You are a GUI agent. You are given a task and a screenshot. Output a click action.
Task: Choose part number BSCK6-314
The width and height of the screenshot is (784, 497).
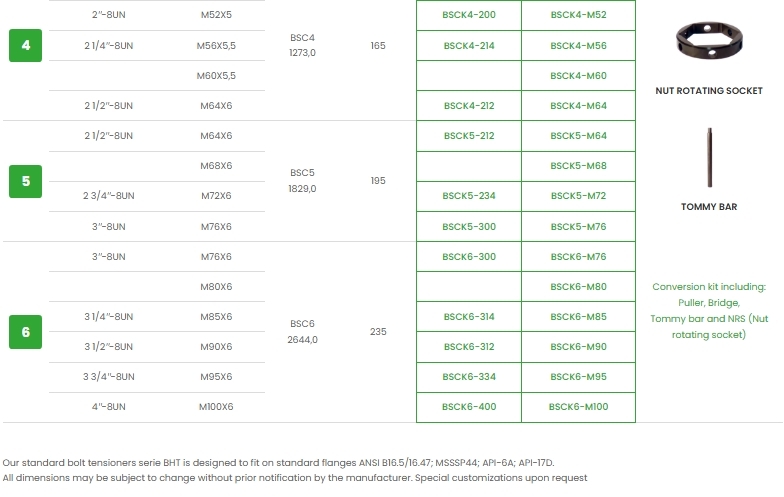coord(468,317)
